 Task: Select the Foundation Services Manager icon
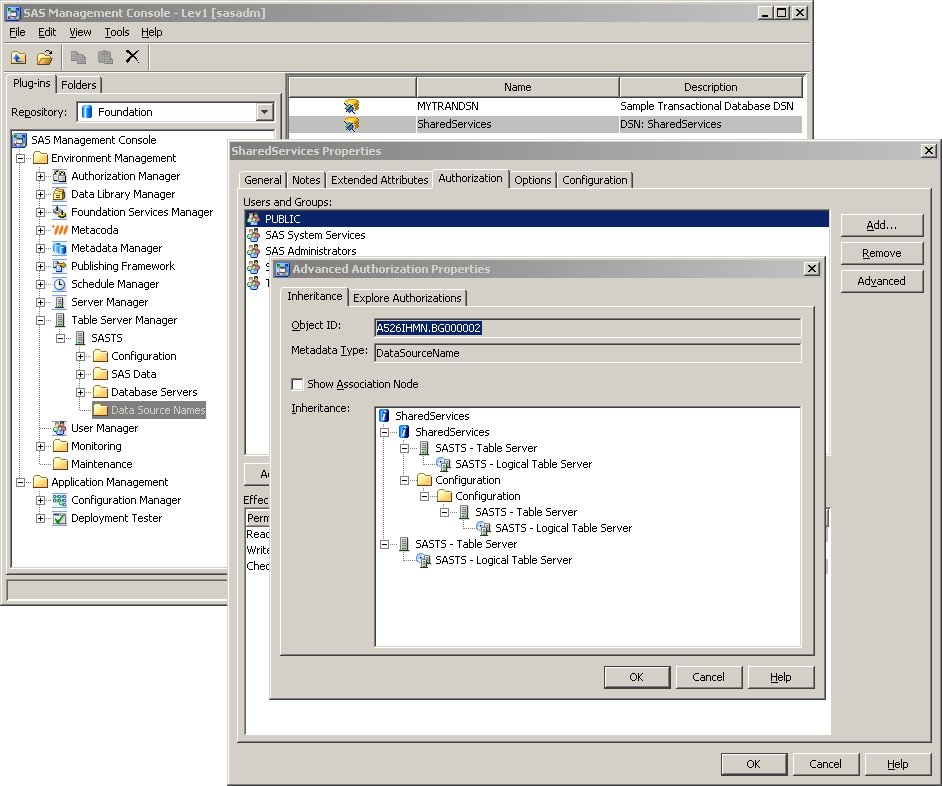point(59,212)
